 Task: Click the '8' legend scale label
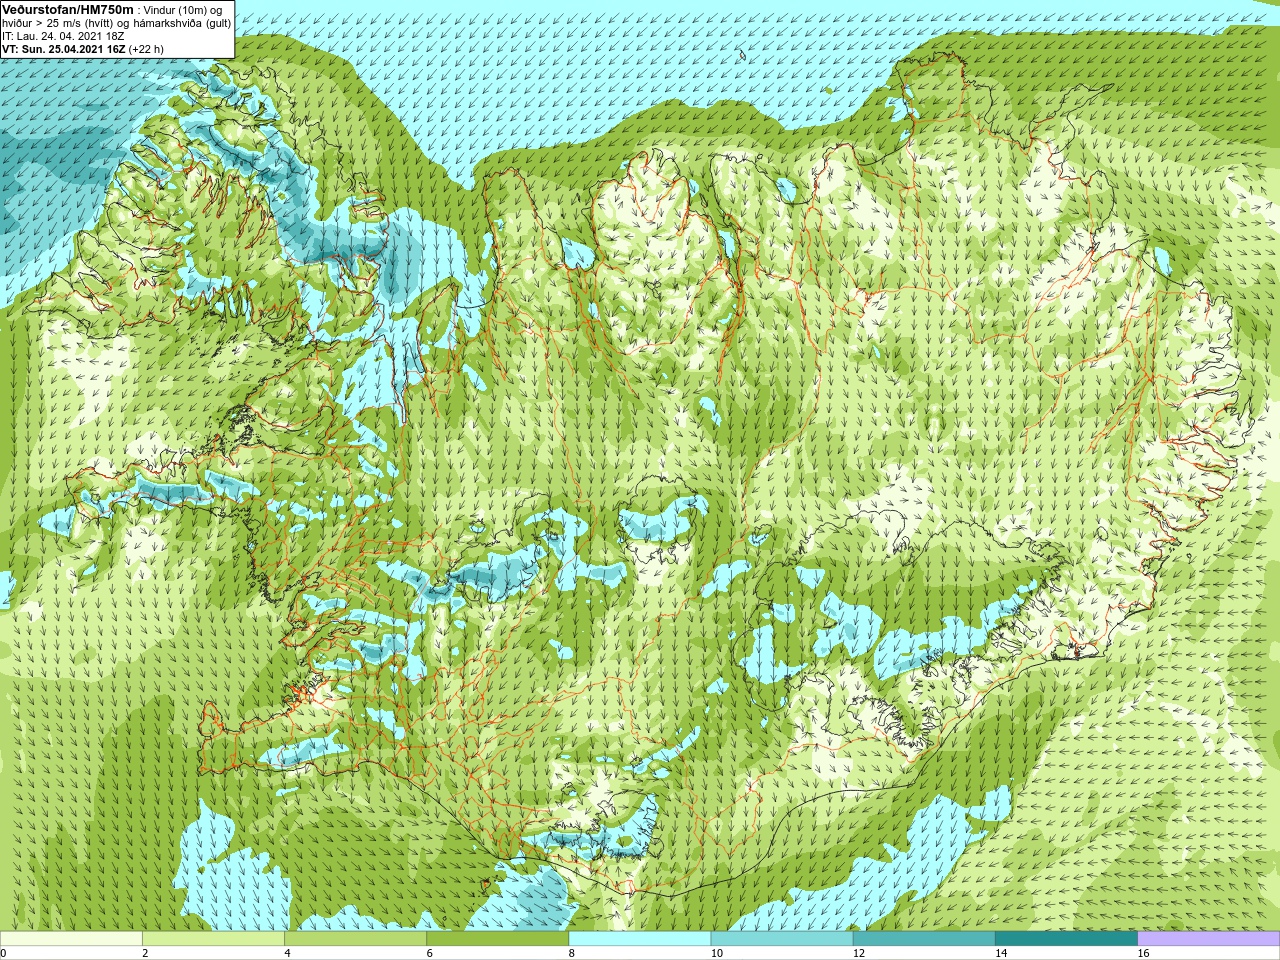pyautogui.click(x=572, y=953)
